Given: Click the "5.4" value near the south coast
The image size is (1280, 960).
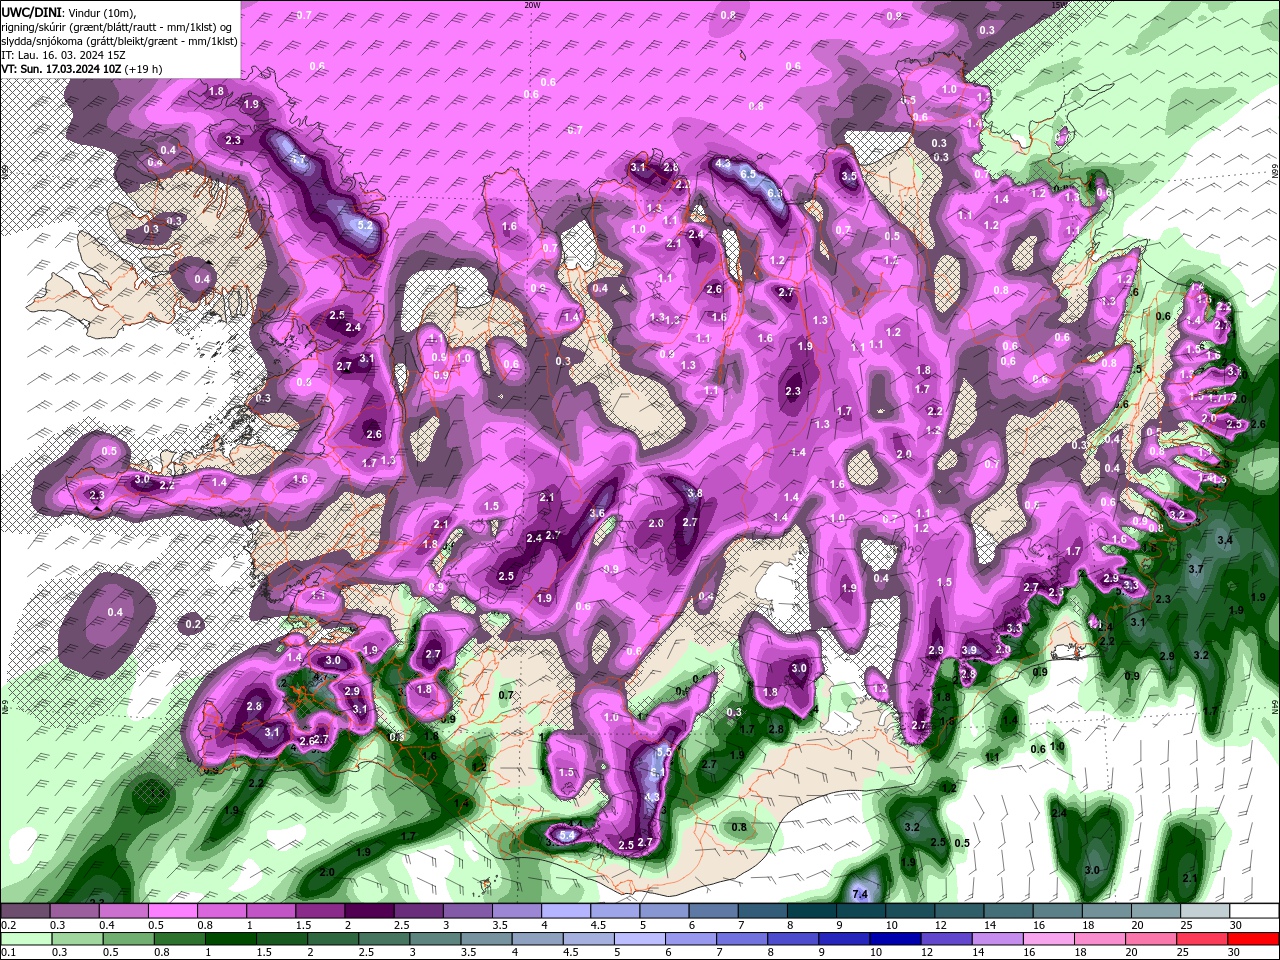Looking at the screenshot, I should click(x=567, y=835).
